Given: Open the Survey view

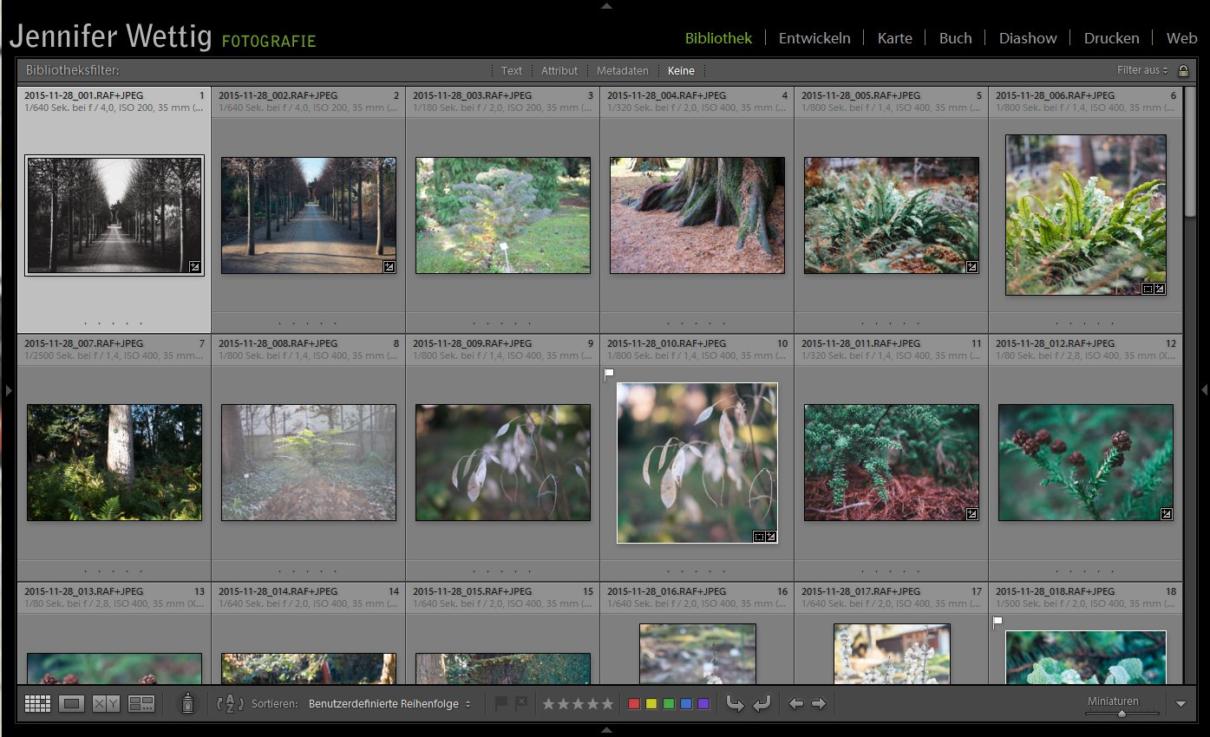Looking at the screenshot, I should click(x=141, y=704).
